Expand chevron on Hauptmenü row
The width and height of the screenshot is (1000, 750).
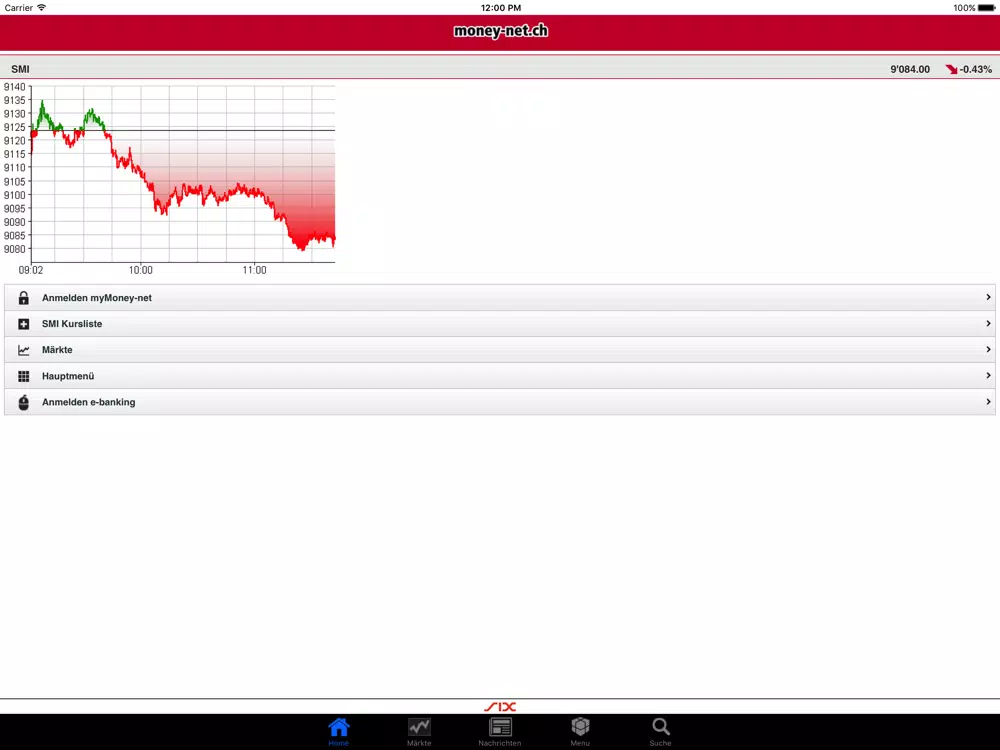(988, 376)
